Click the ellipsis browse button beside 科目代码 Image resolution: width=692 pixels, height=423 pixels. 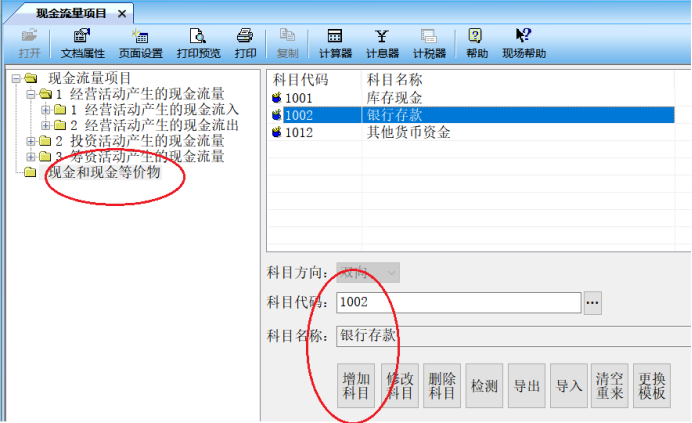(x=593, y=302)
